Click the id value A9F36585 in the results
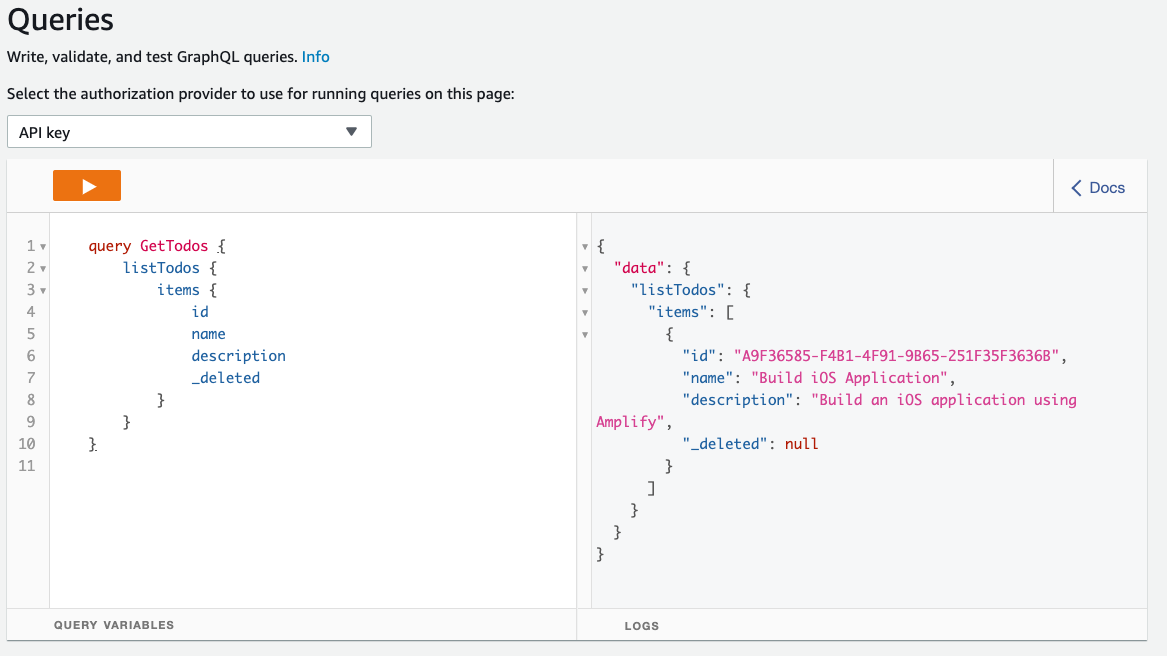Screen dimensions: 1167x656 (x=896, y=356)
